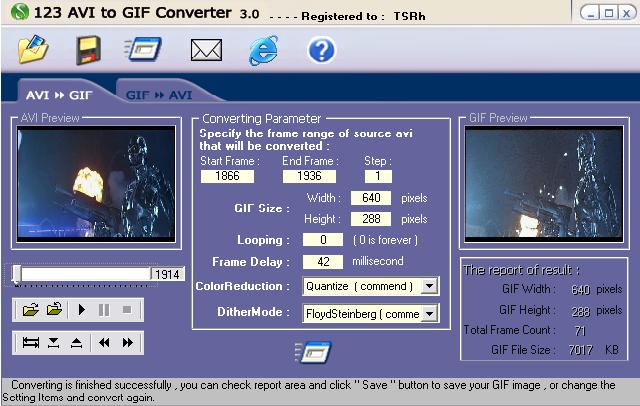This screenshot has width=640, height=406.
Task: Click the "DitherMode :" label
Action: [x=253, y=312]
